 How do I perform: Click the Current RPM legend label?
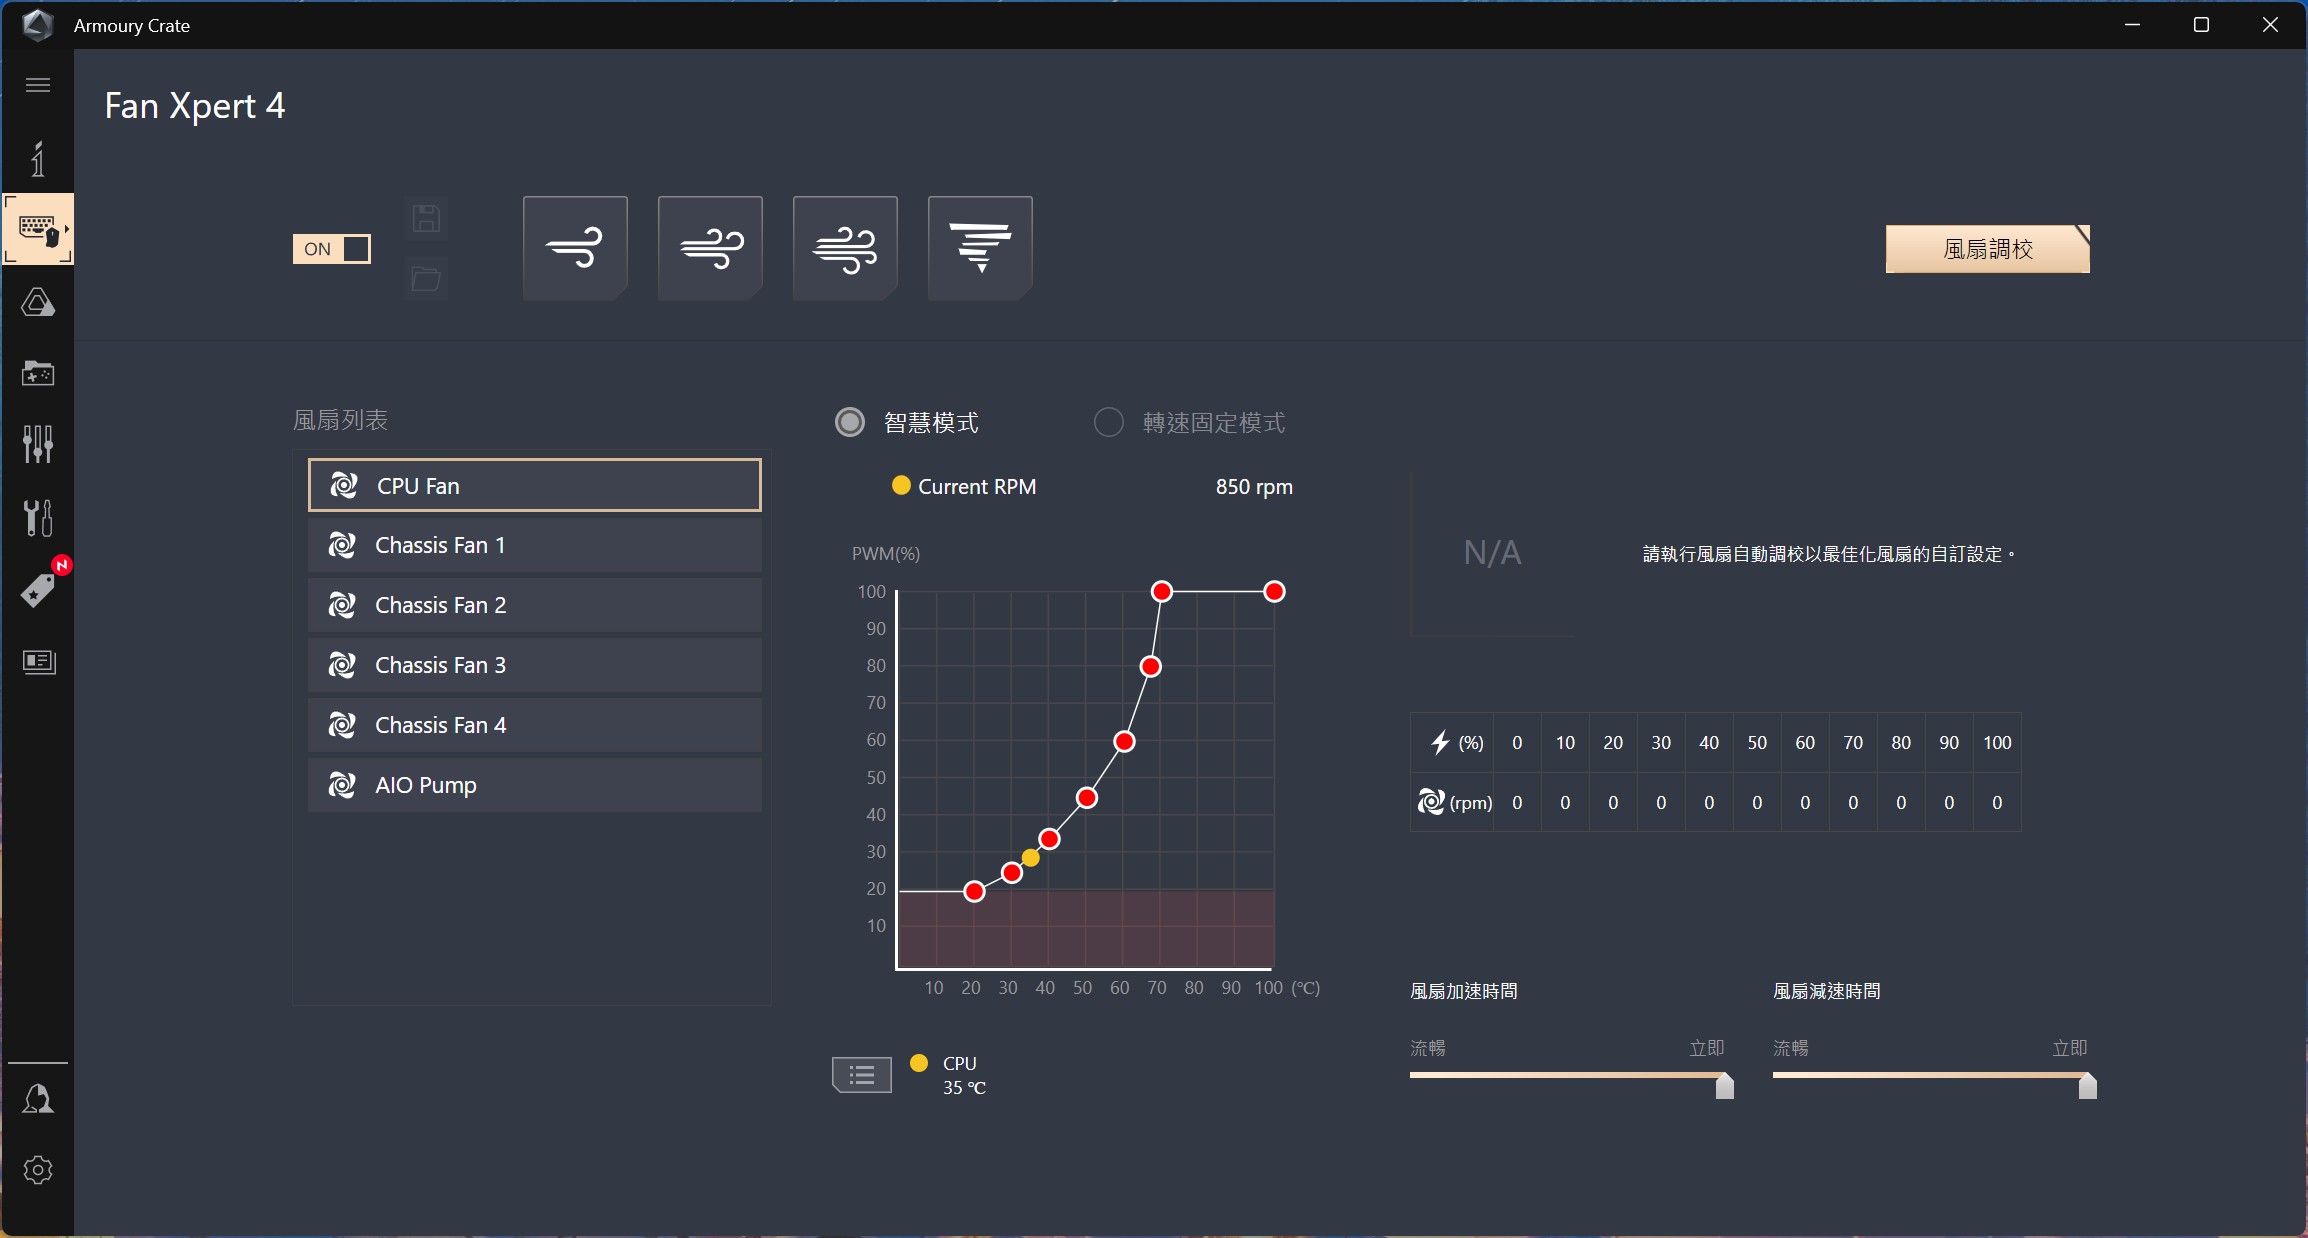[977, 487]
